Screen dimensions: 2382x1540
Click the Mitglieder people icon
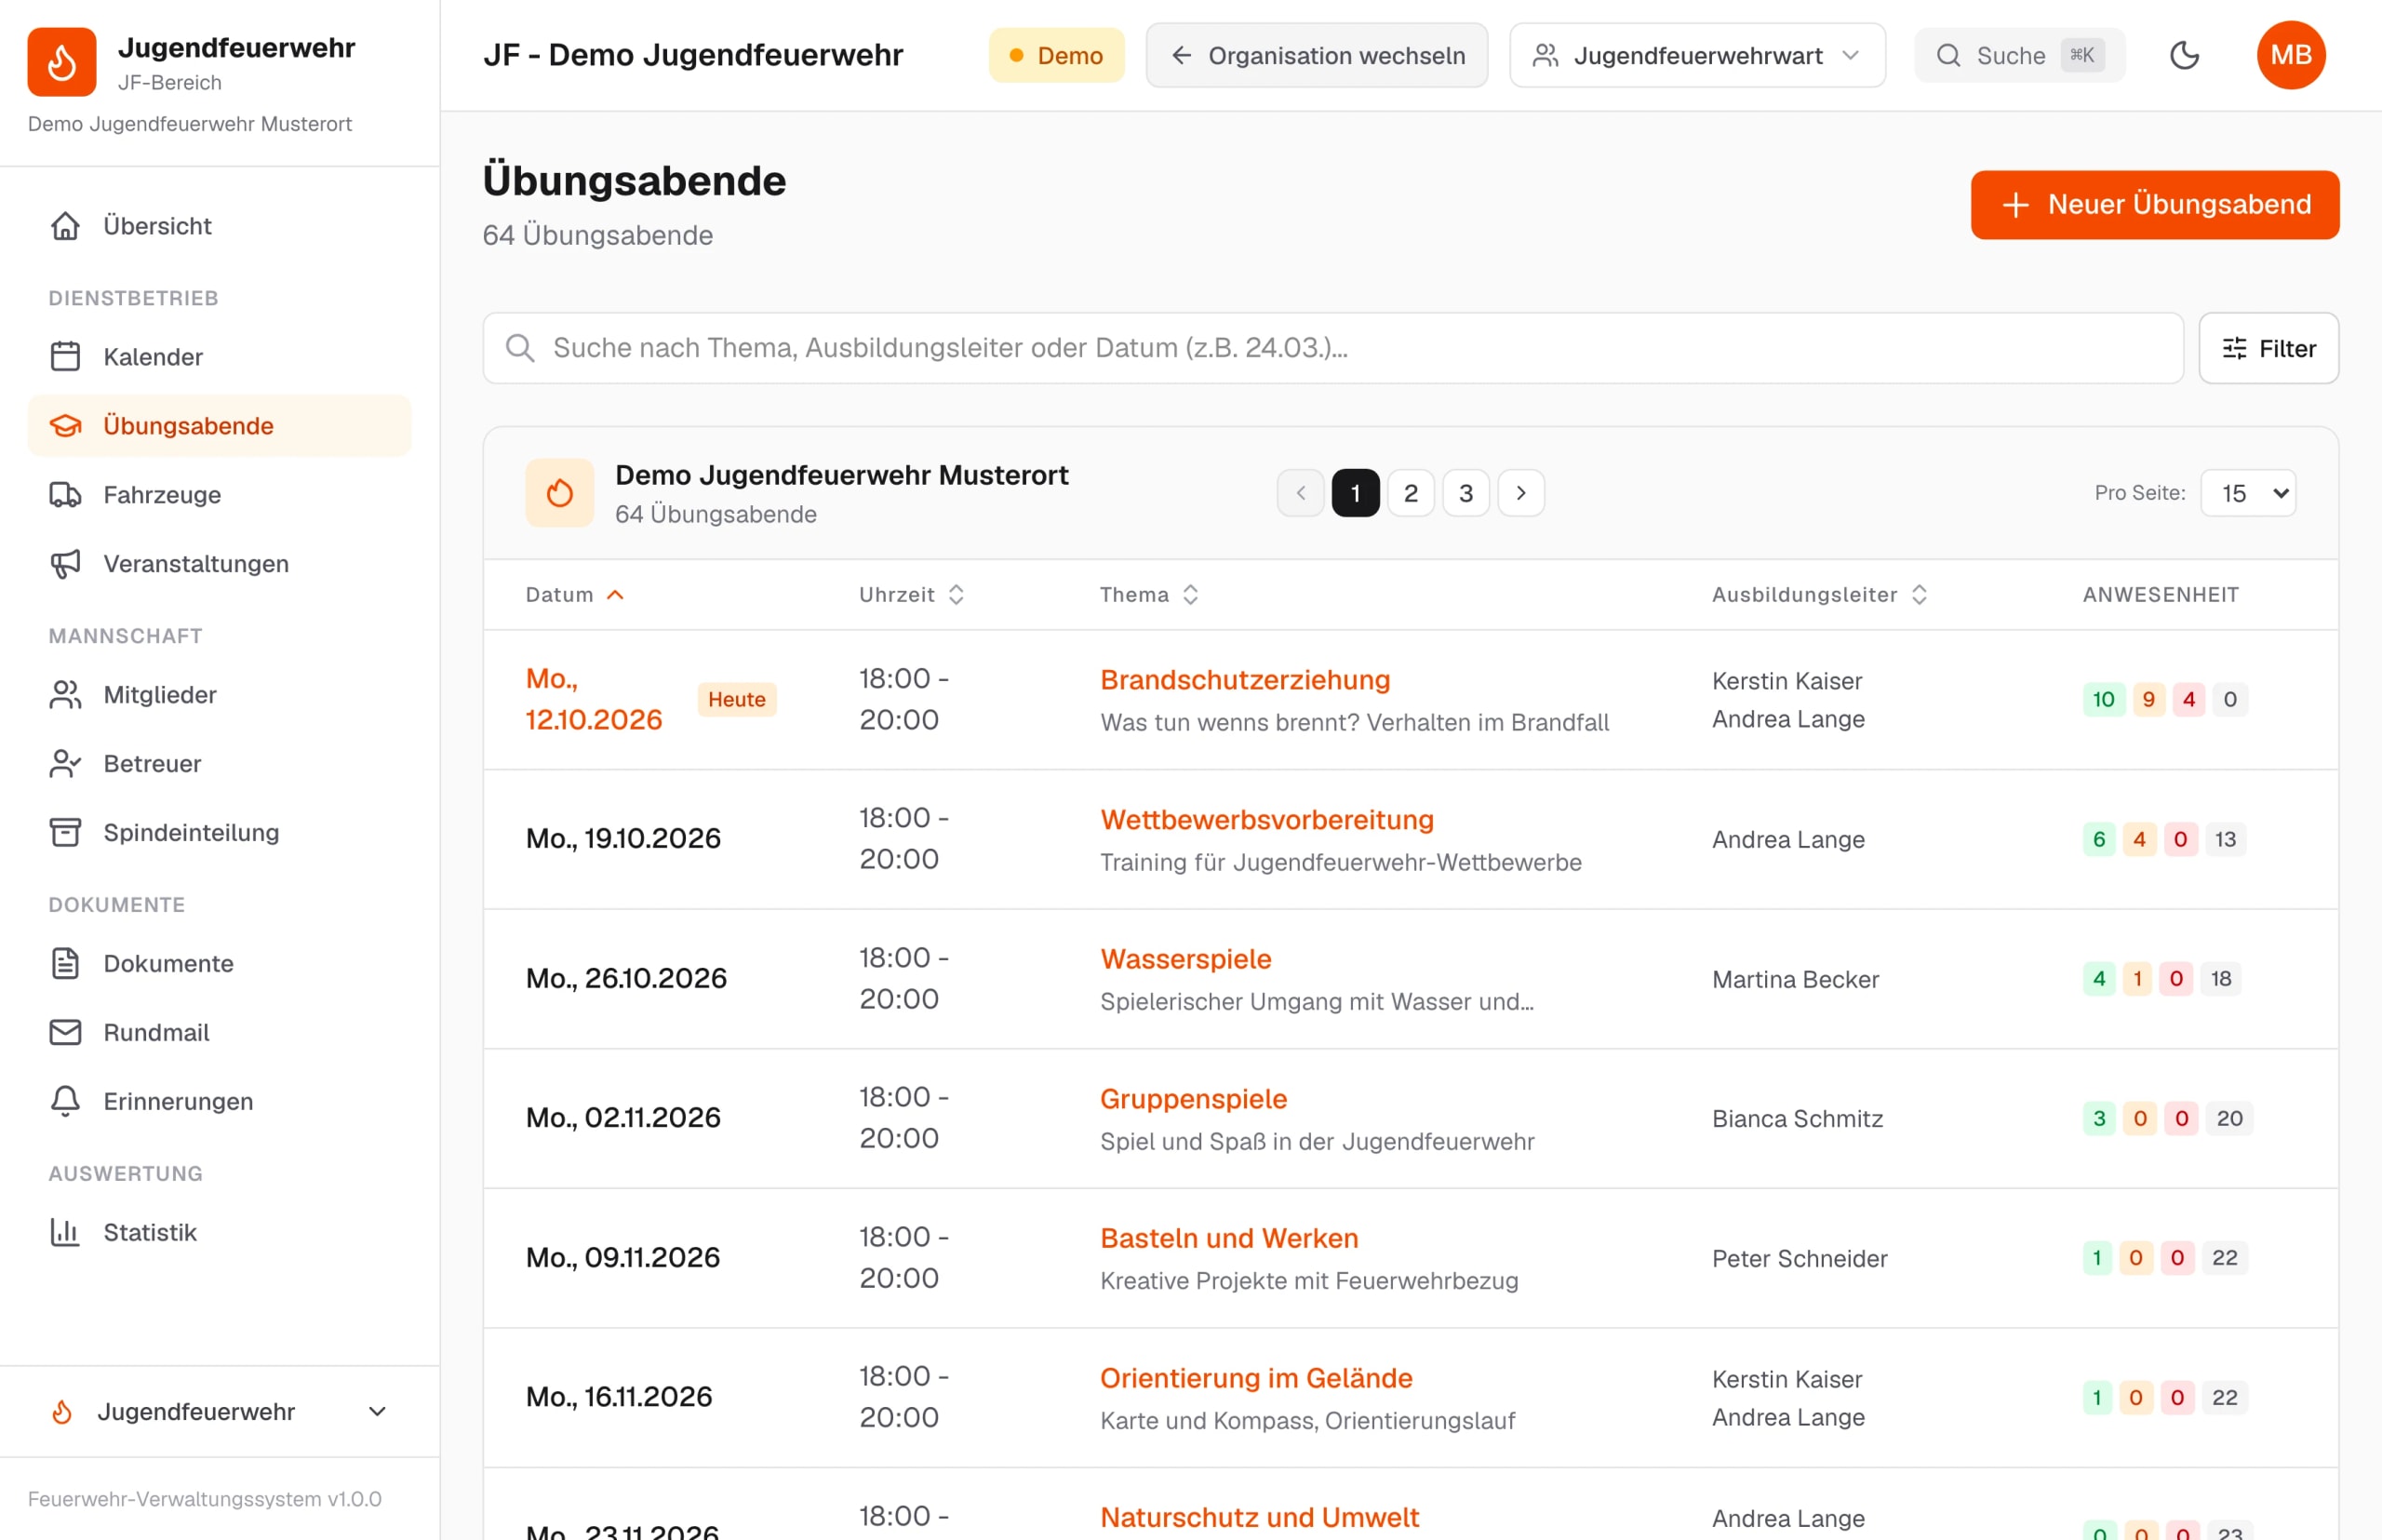pyautogui.click(x=66, y=695)
